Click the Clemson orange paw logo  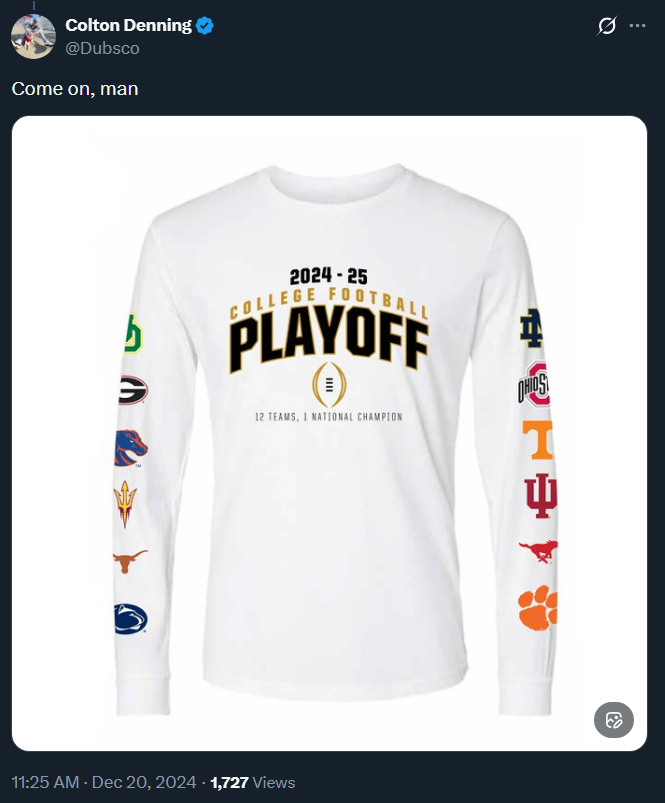(538, 607)
